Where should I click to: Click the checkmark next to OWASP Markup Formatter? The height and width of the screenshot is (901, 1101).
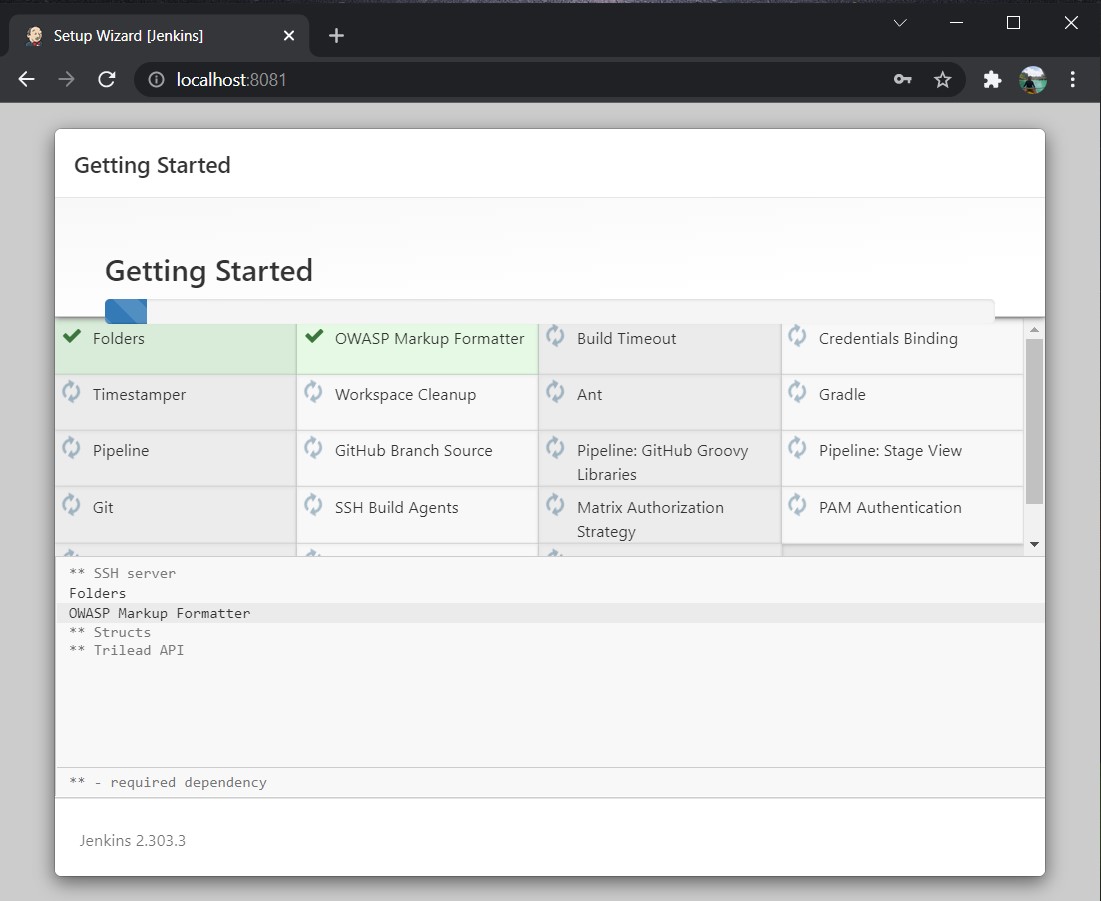point(314,337)
